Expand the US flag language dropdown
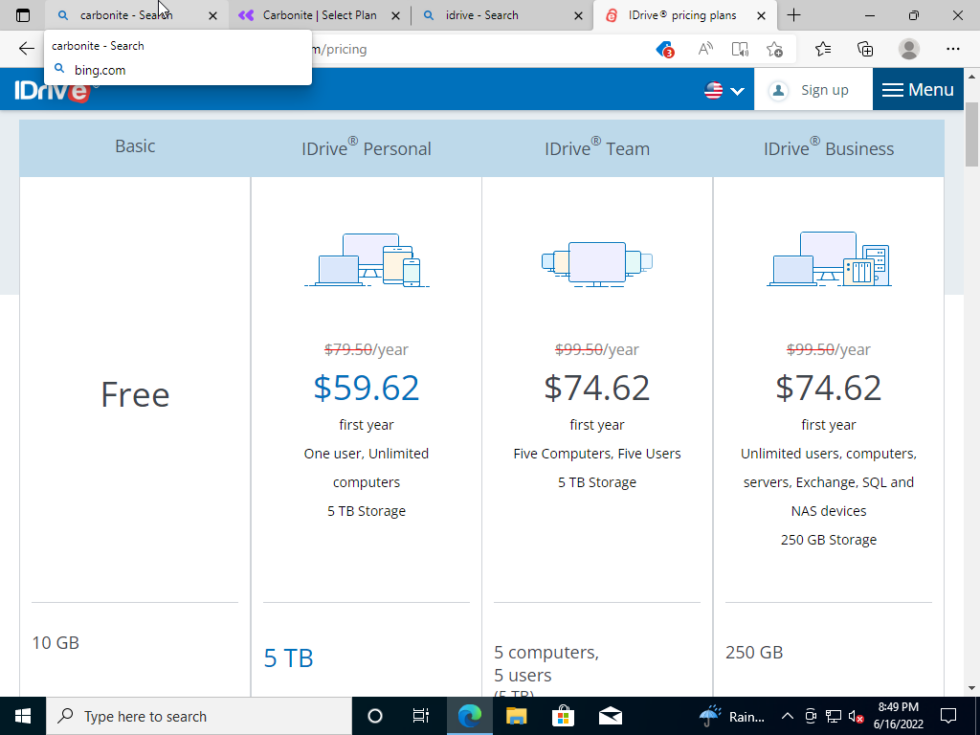The width and height of the screenshot is (980, 735). [x=724, y=90]
